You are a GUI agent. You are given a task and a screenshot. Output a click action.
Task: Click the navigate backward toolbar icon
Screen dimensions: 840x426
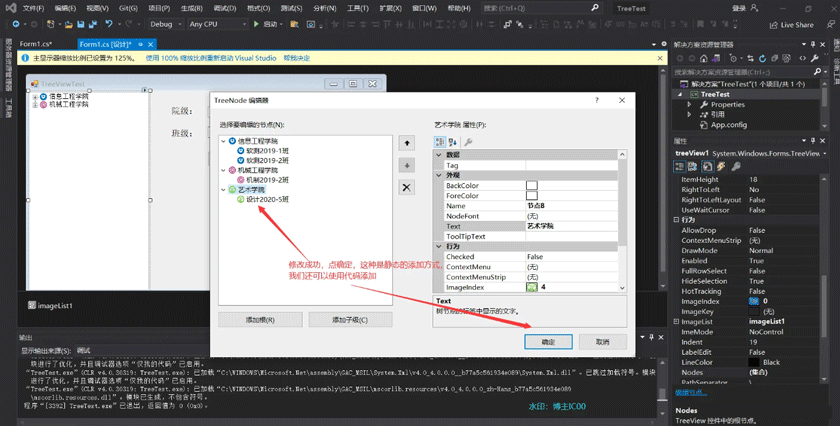pos(16,24)
